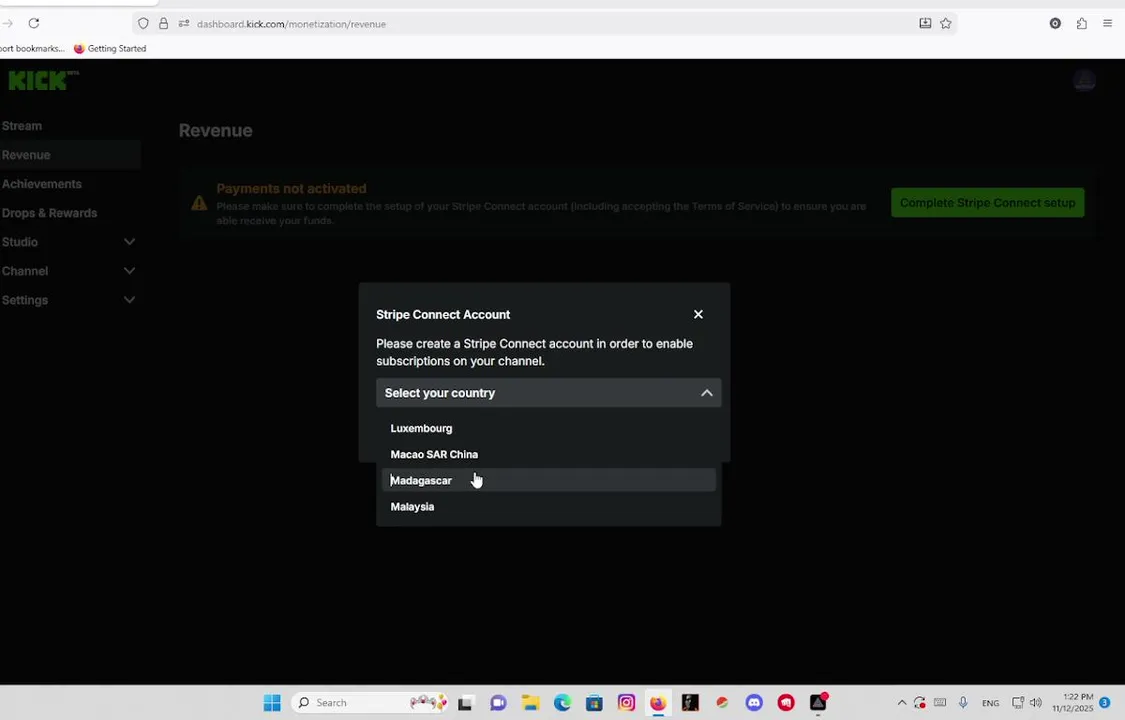Viewport: 1125px width, 720px height.
Task: Open the Firefox hamburger menu
Action: [1107, 24]
